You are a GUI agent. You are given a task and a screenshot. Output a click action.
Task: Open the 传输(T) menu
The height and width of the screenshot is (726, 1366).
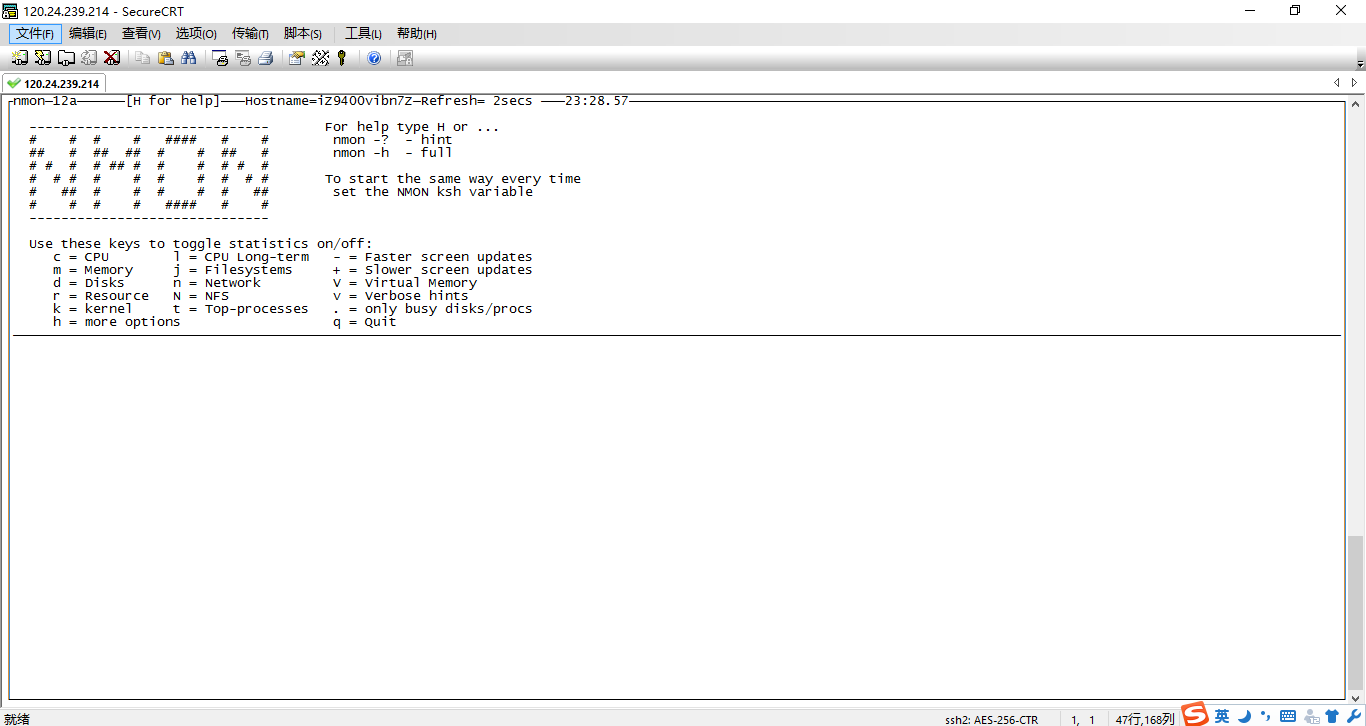pyautogui.click(x=250, y=34)
